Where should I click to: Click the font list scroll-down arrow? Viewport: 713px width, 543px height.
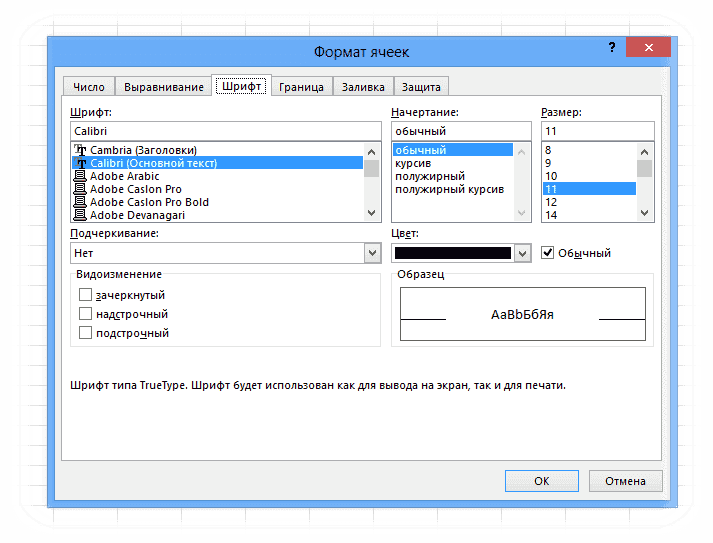(372, 213)
